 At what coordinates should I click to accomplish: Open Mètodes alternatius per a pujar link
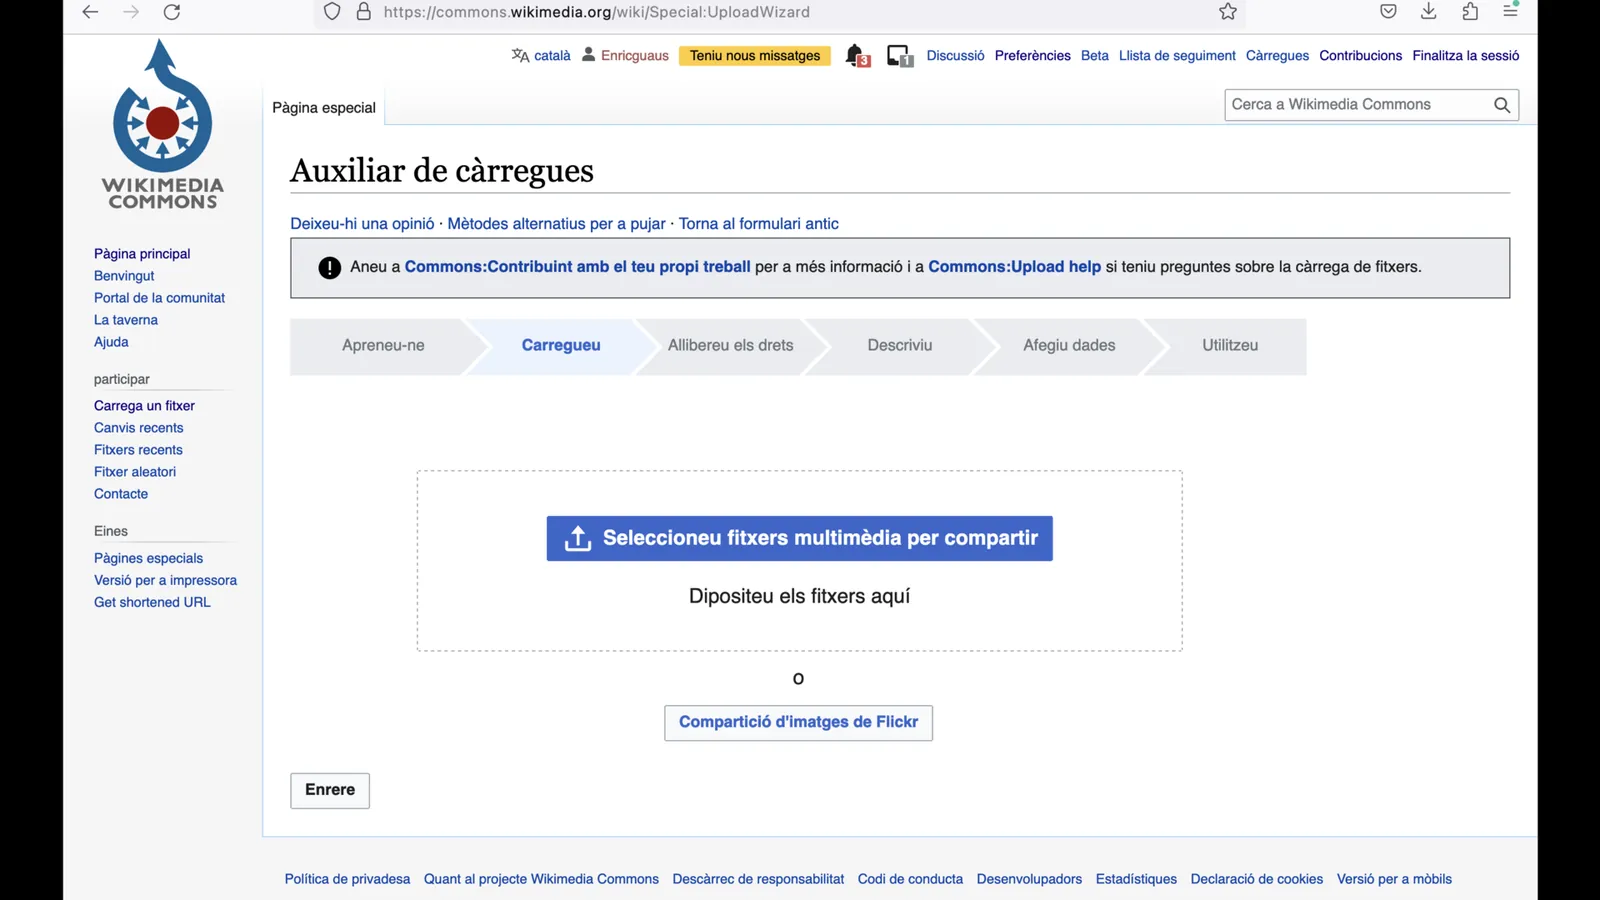(556, 224)
